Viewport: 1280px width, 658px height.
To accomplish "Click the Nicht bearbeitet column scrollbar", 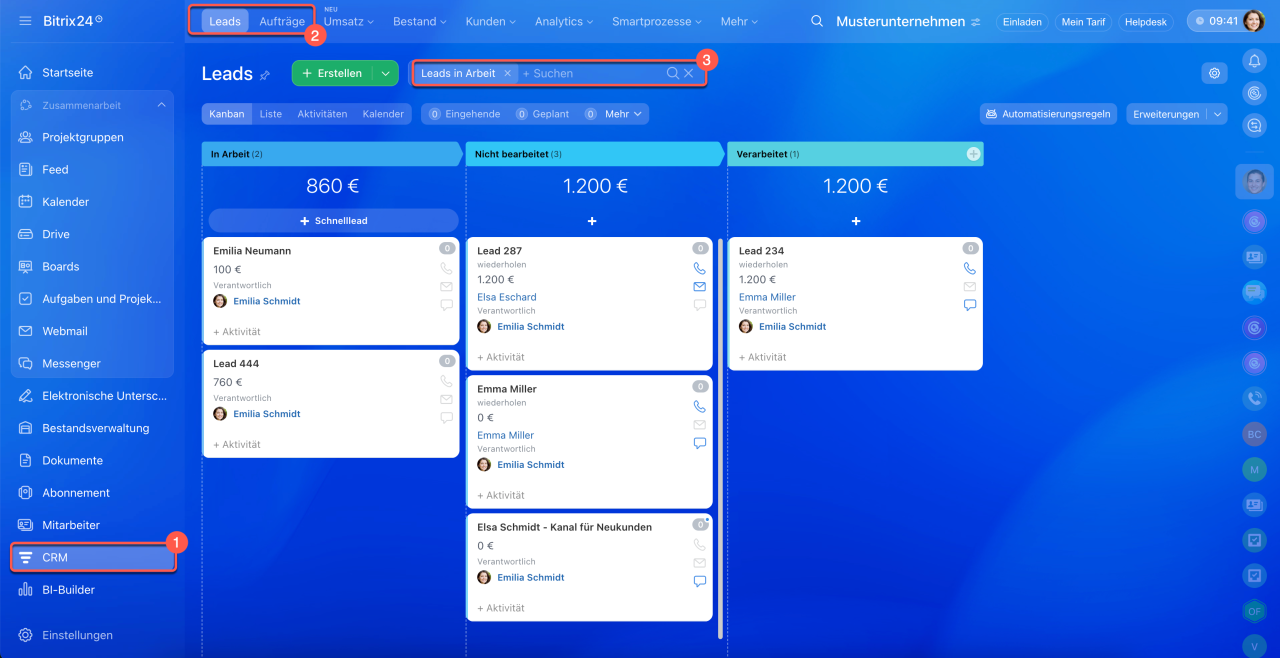I will (x=720, y=438).
